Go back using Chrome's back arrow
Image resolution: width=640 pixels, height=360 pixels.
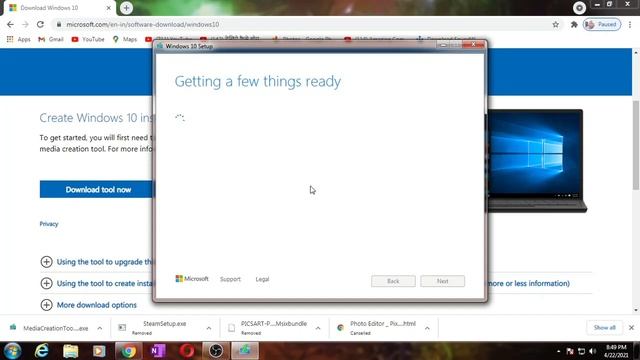pos(10,24)
